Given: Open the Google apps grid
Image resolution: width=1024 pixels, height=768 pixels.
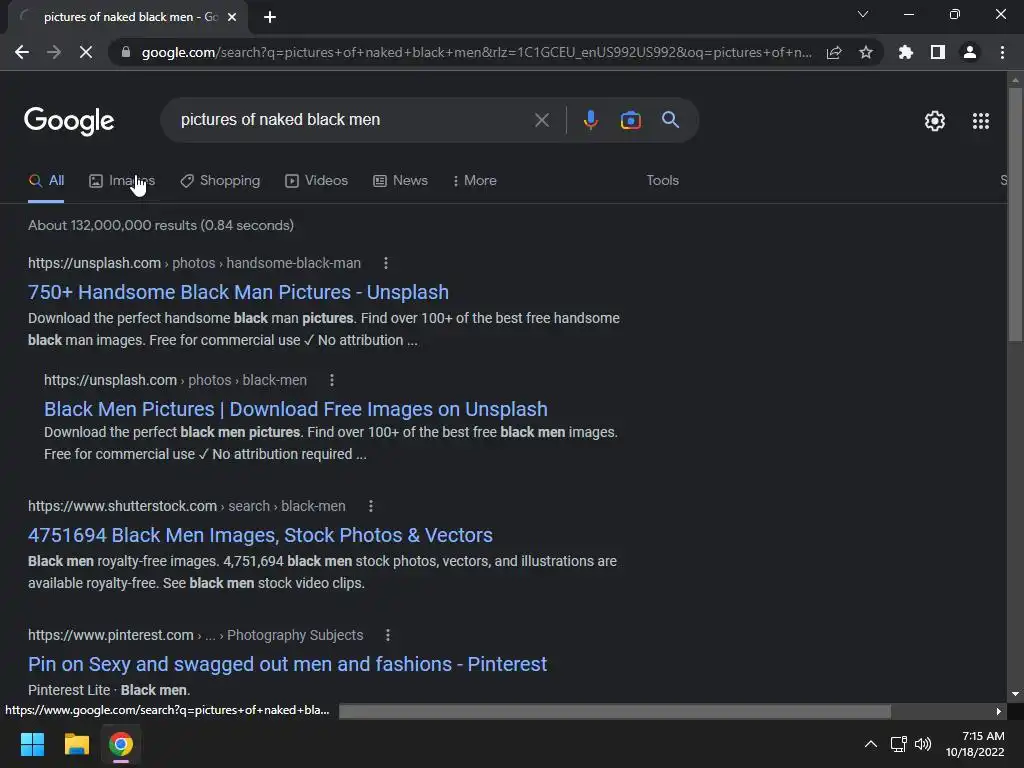Looking at the screenshot, I should coord(980,121).
